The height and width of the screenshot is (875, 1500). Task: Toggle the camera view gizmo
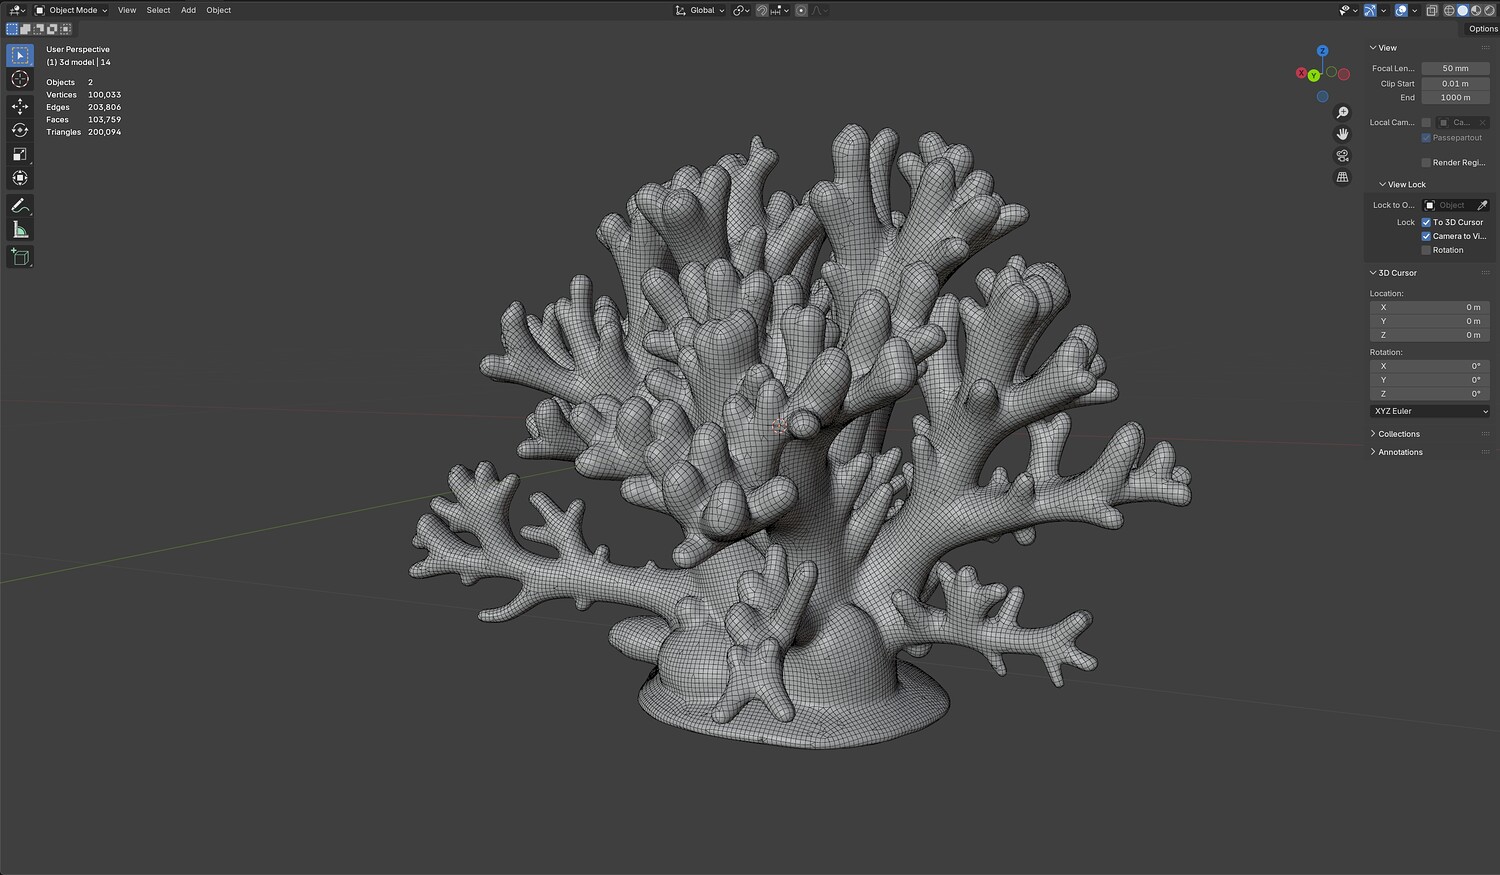tap(1343, 156)
